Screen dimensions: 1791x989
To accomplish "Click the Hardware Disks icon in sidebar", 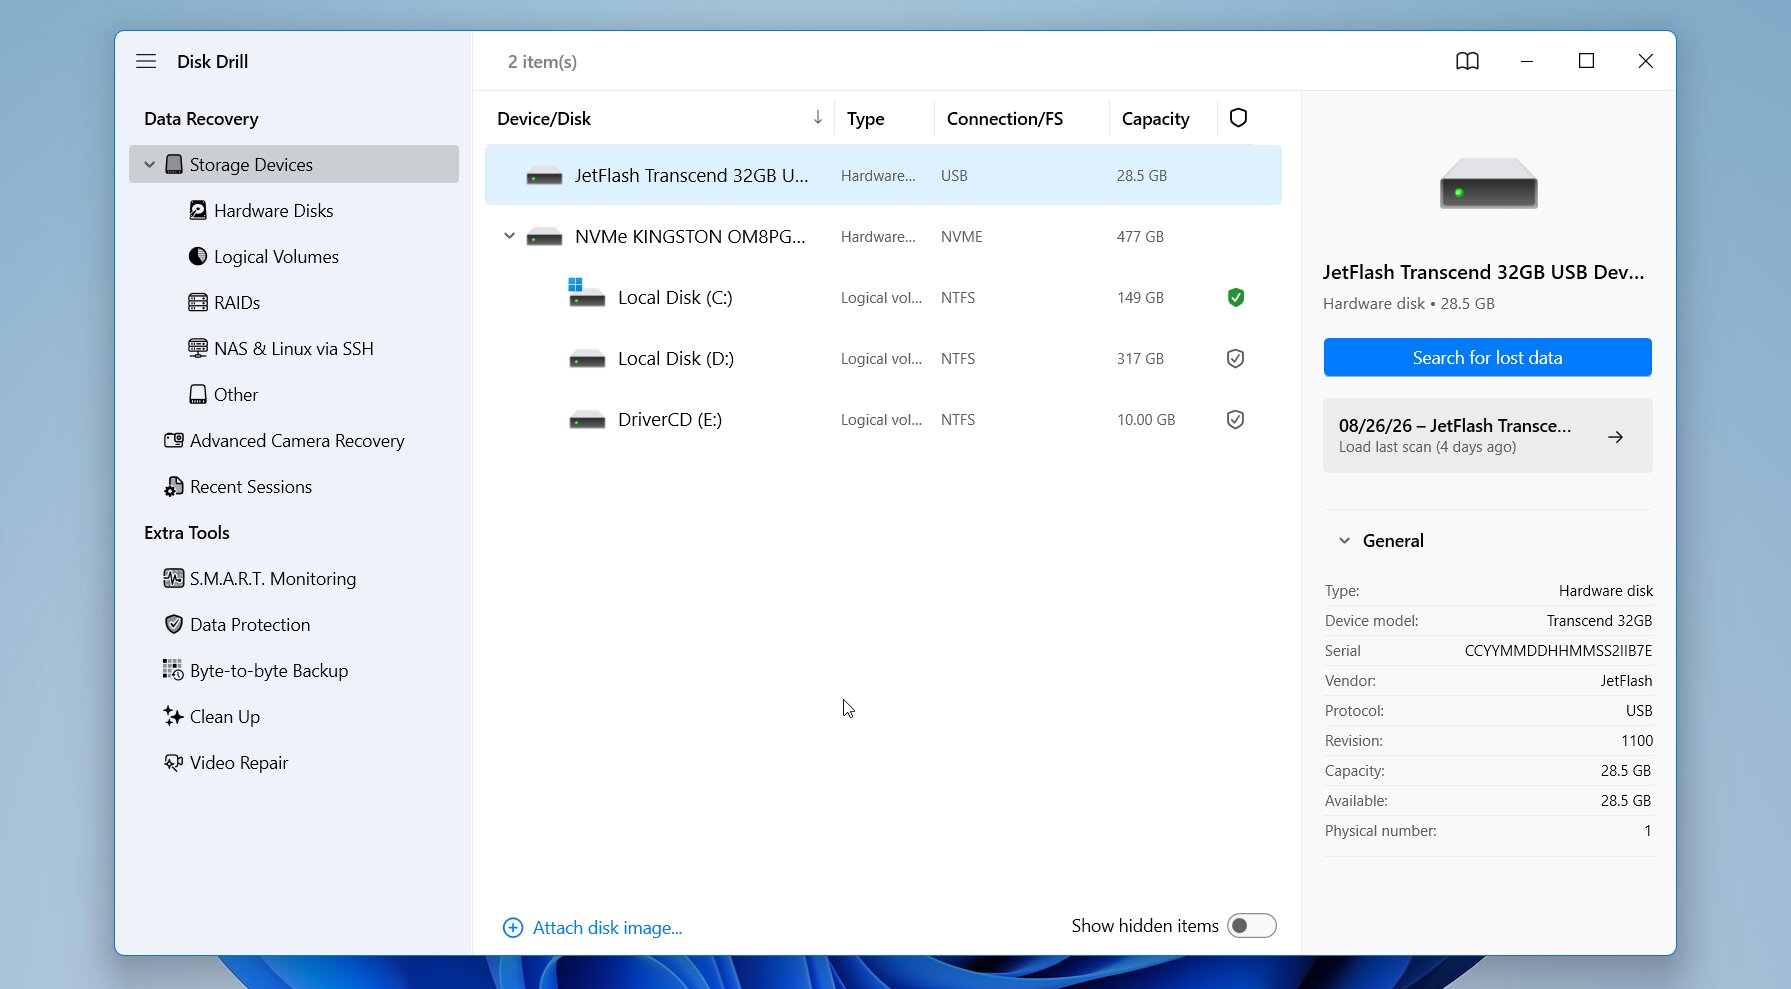I will tap(198, 210).
